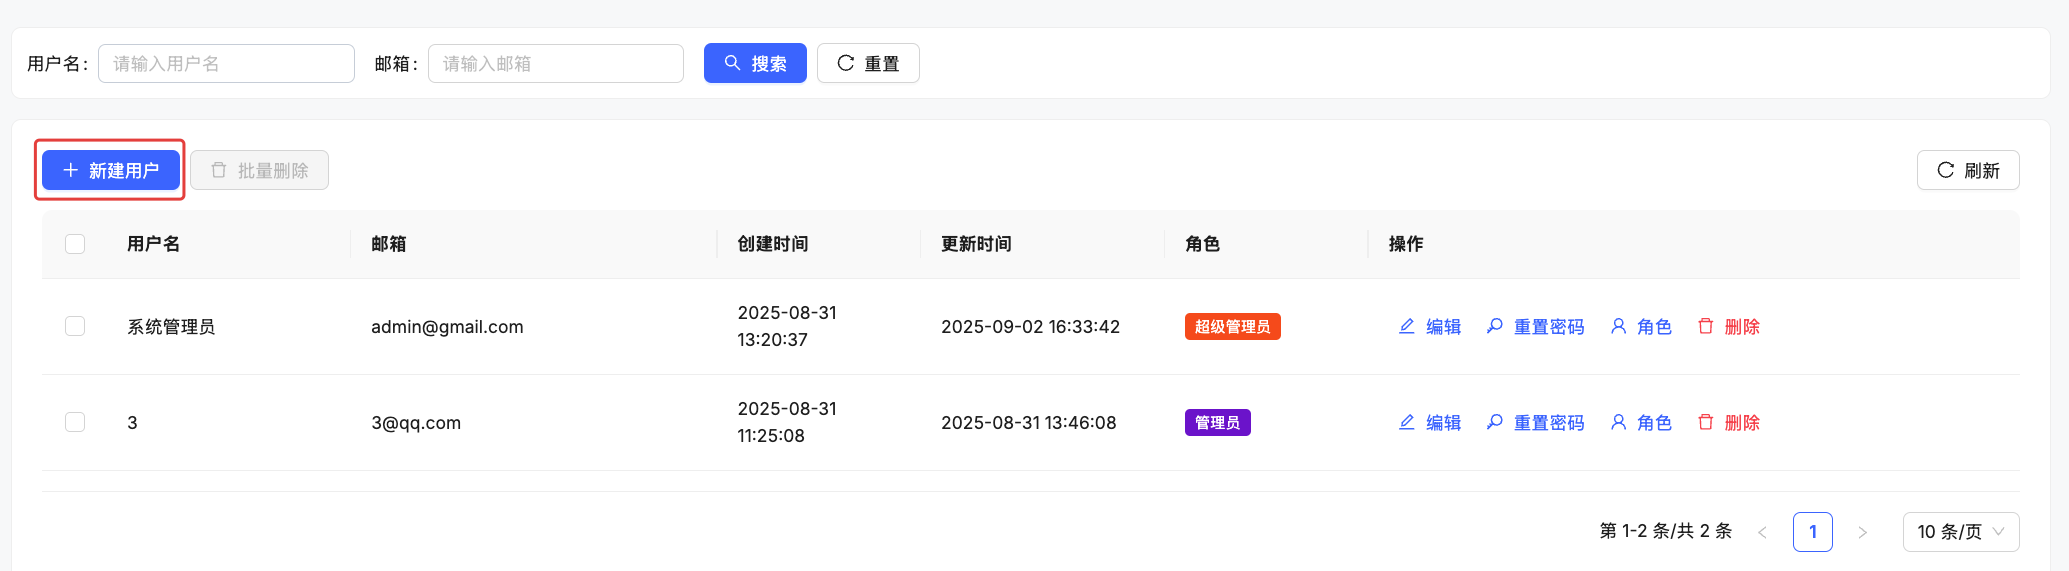
Task: Click the person 角色 icon for 系统管理员
Action: click(1618, 326)
